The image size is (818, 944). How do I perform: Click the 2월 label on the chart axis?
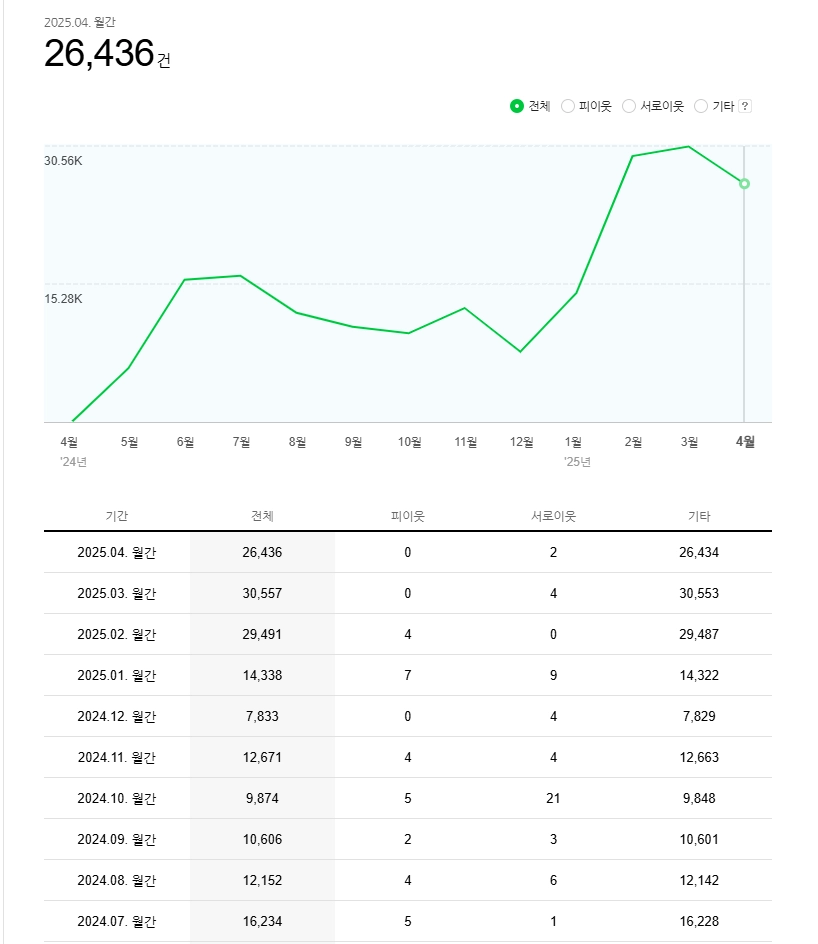coord(633,442)
